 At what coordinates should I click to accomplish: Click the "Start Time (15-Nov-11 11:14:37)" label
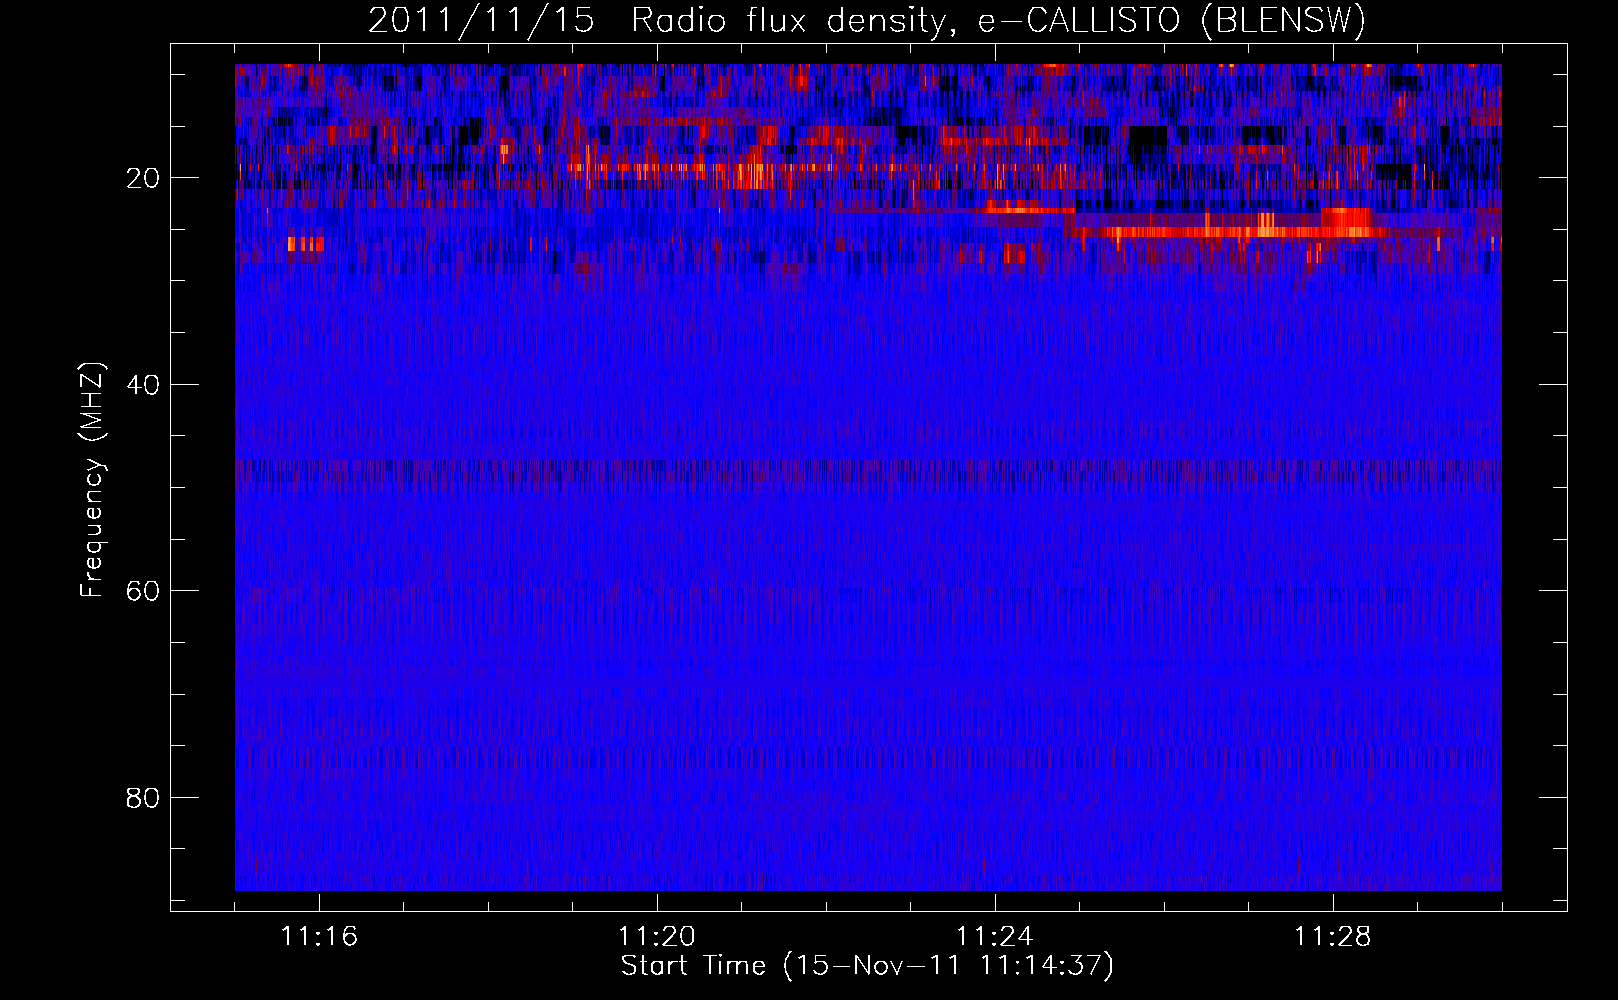867,966
